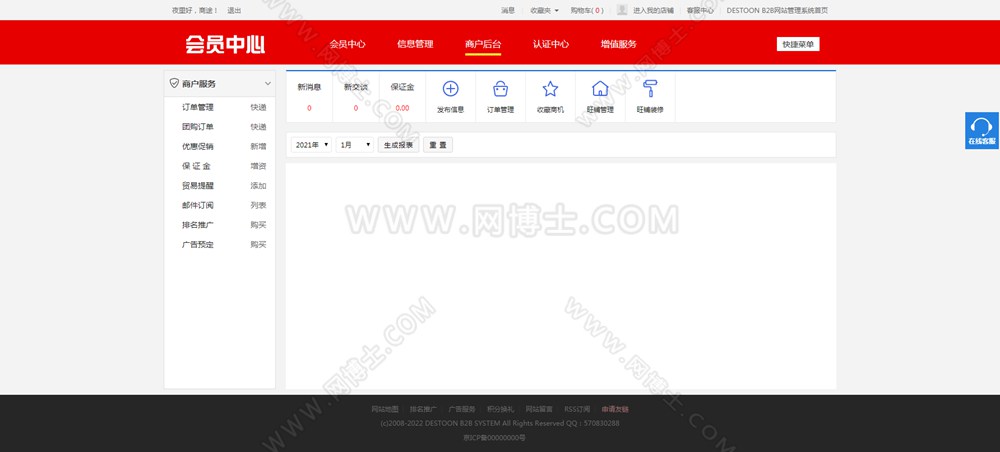
Task: Click 增资 link beside 保证金
Action: point(258,166)
